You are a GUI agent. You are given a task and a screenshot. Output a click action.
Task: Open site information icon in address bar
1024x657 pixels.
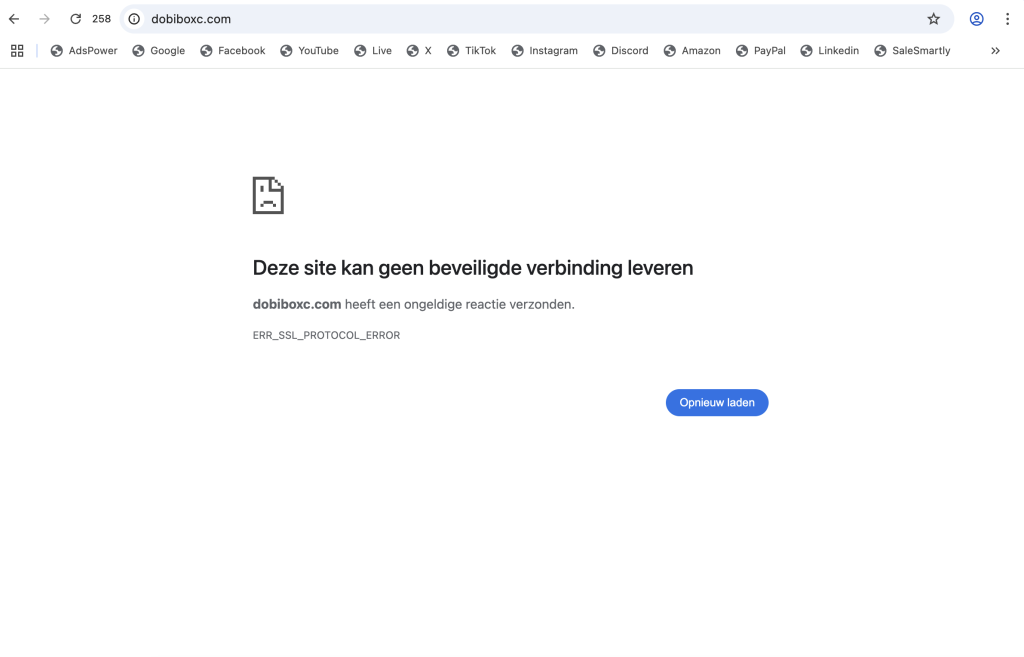[134, 19]
